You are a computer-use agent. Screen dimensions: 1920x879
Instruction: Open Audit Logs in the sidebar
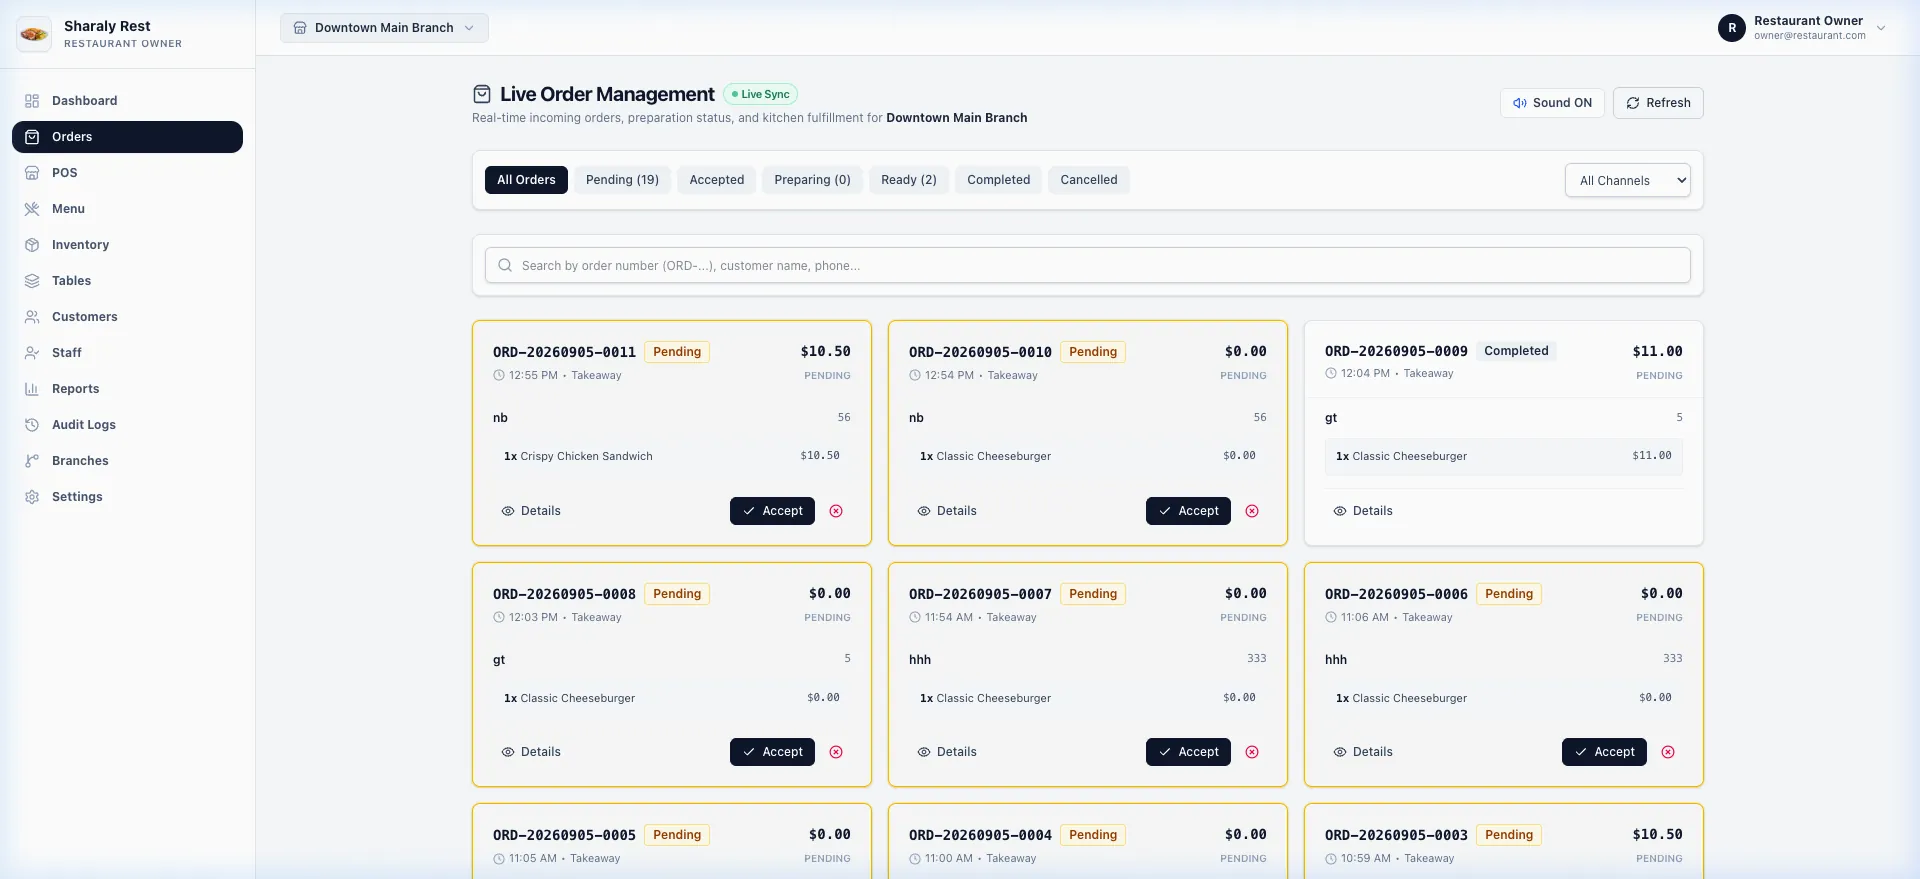pyautogui.click(x=127, y=425)
